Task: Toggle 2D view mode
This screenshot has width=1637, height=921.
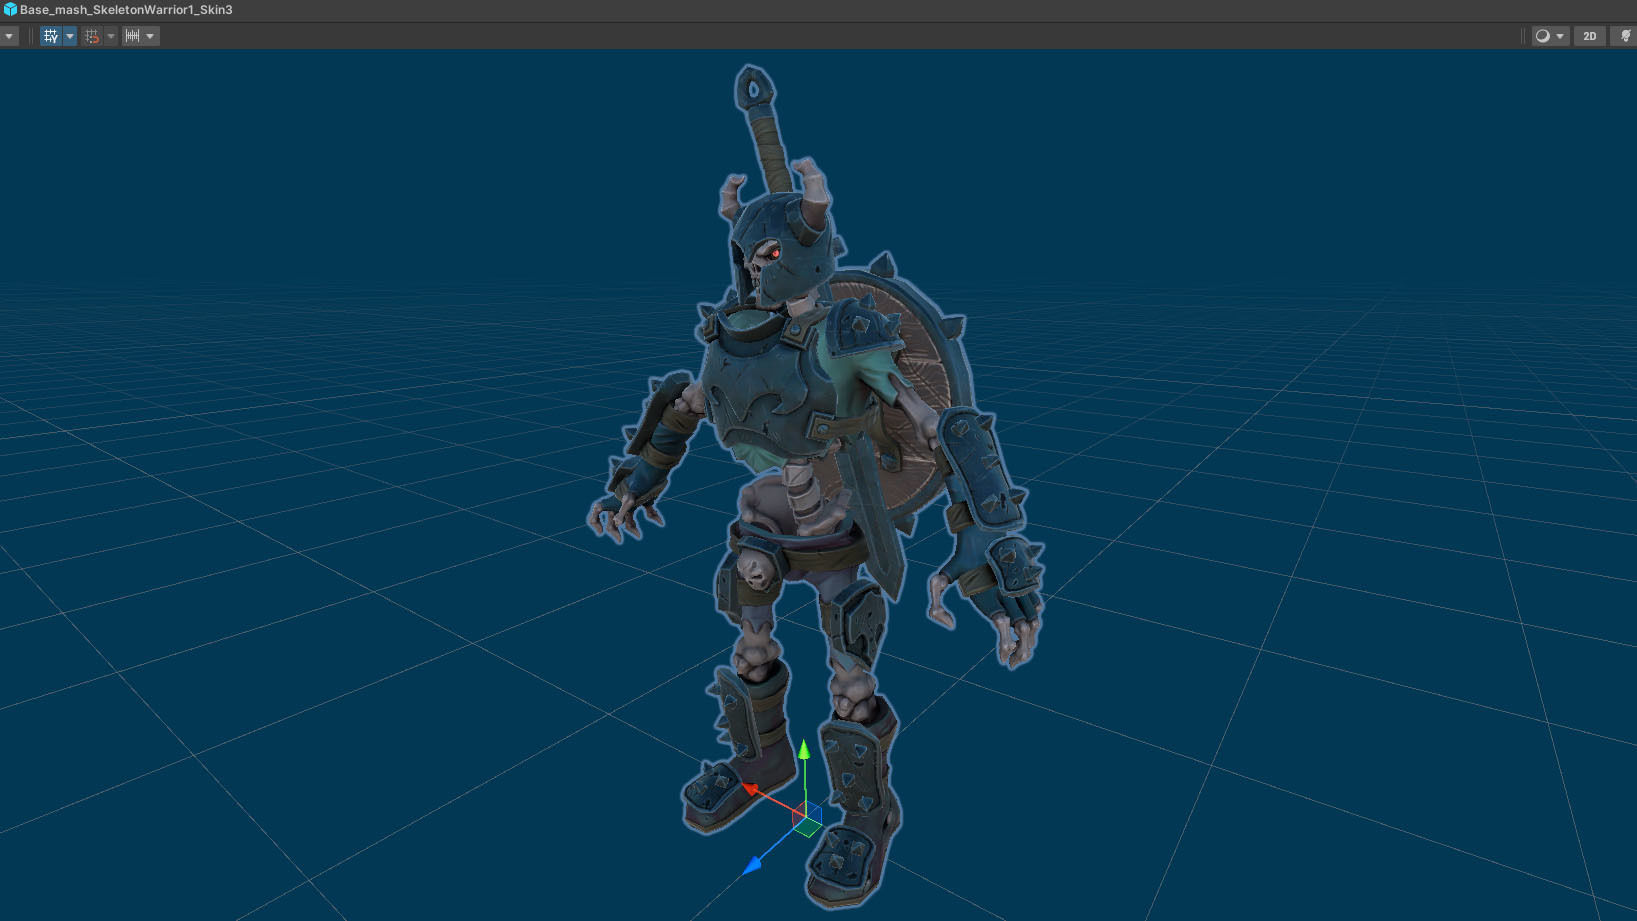Action: 1589,36
